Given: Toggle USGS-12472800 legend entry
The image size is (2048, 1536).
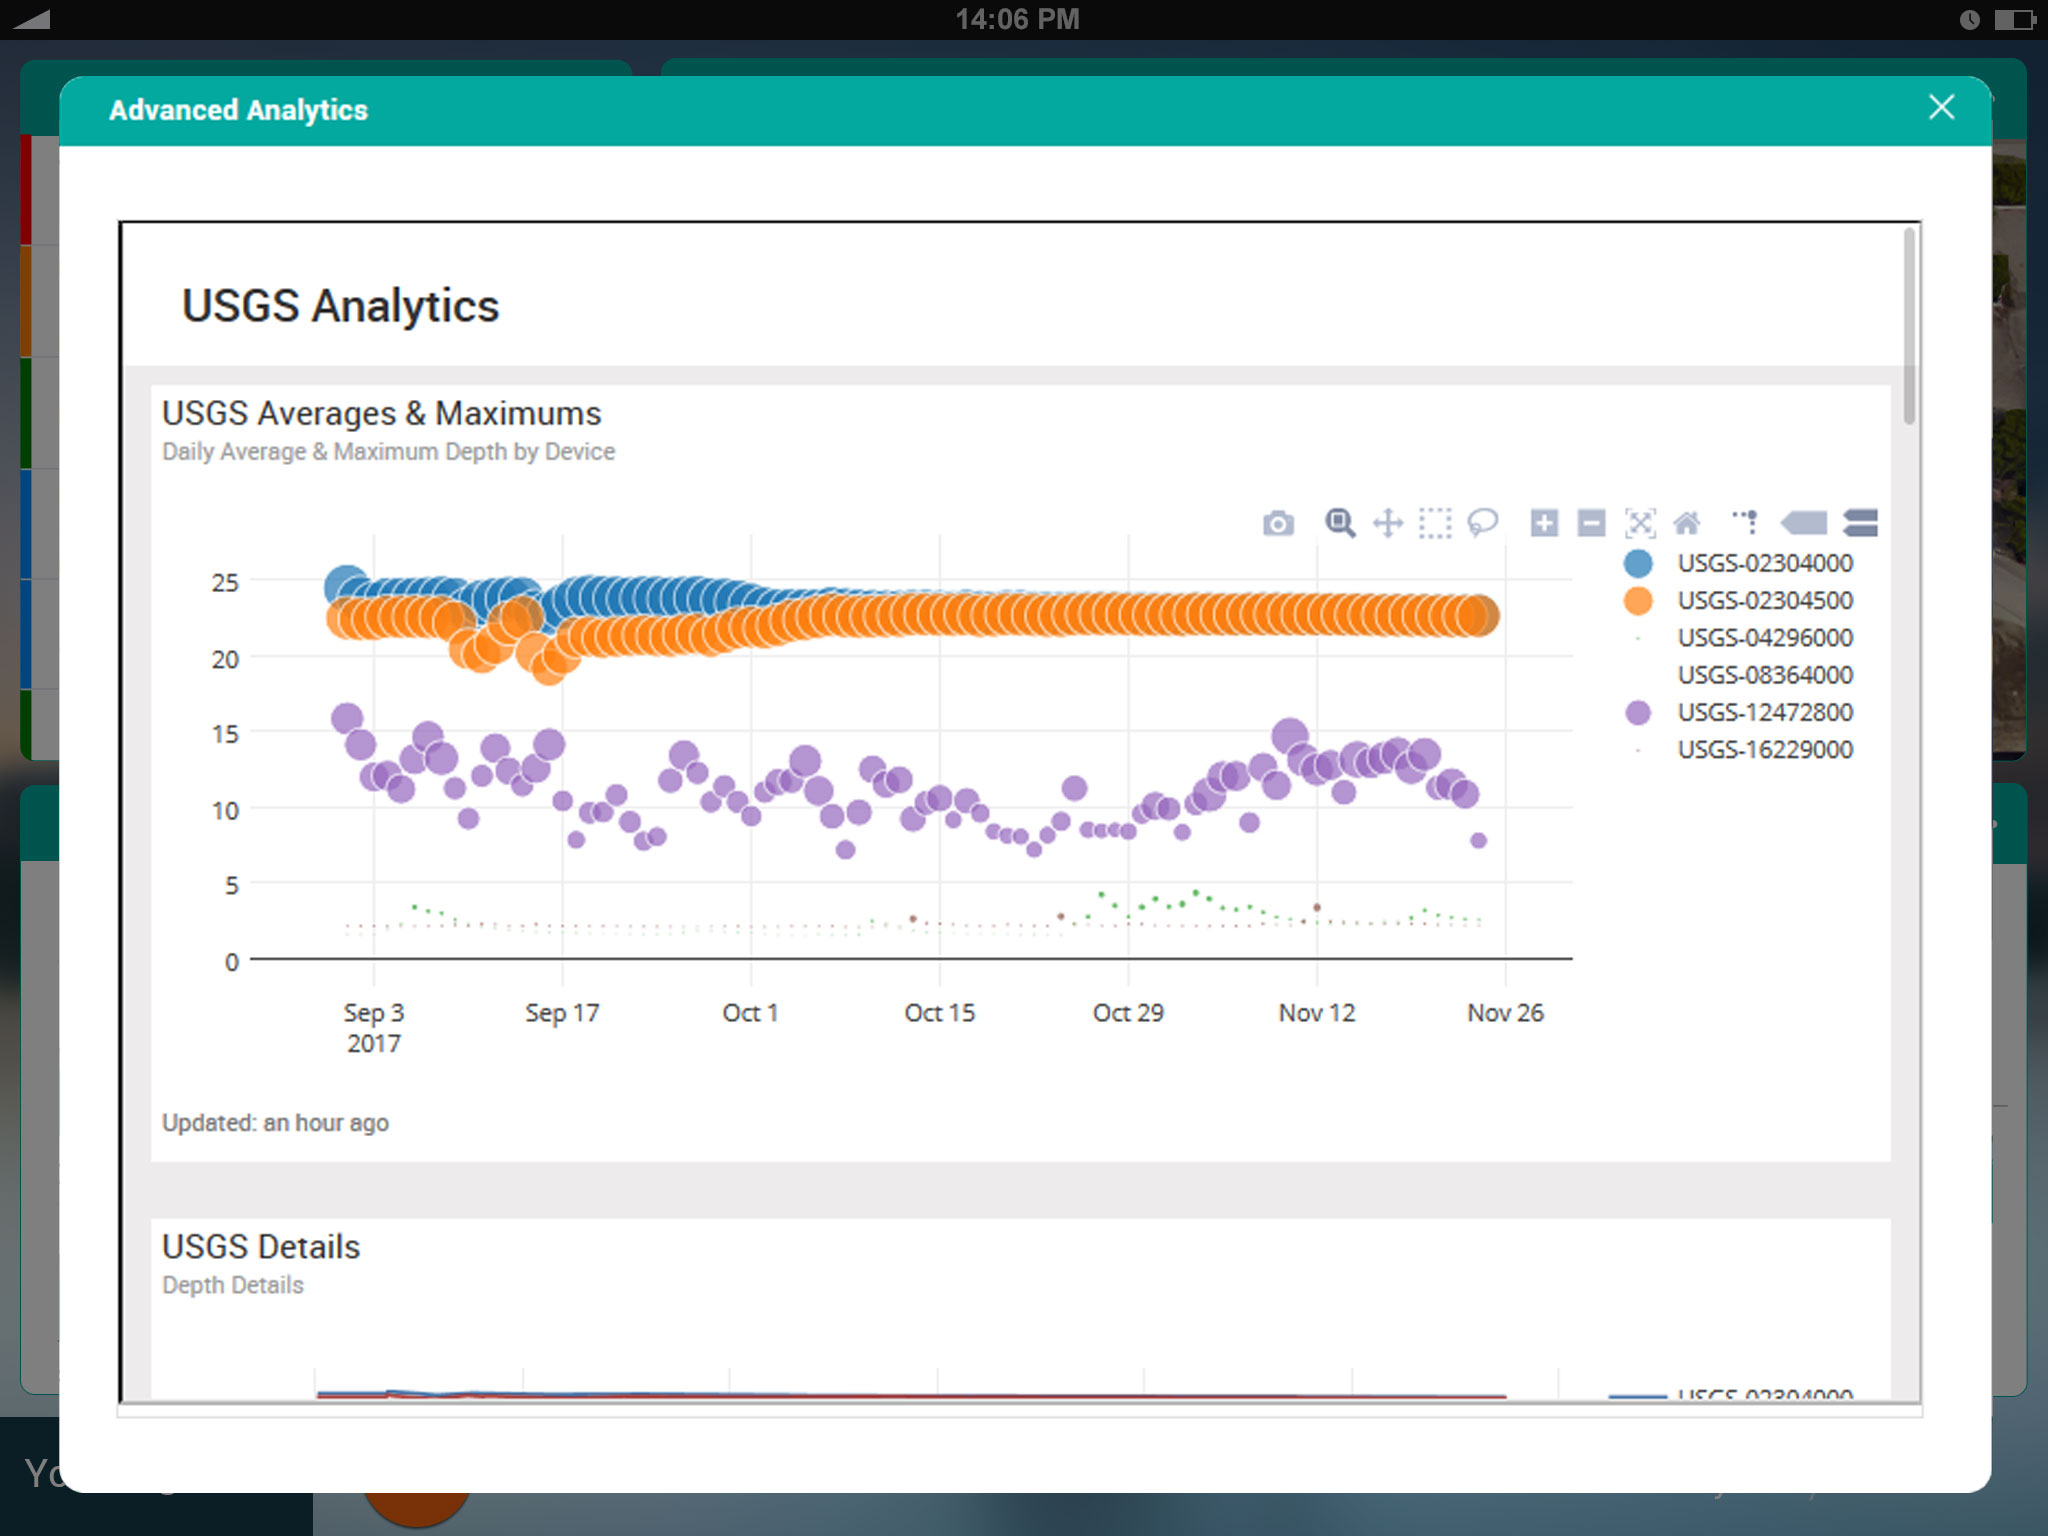Looking at the screenshot, I should click(x=1764, y=712).
